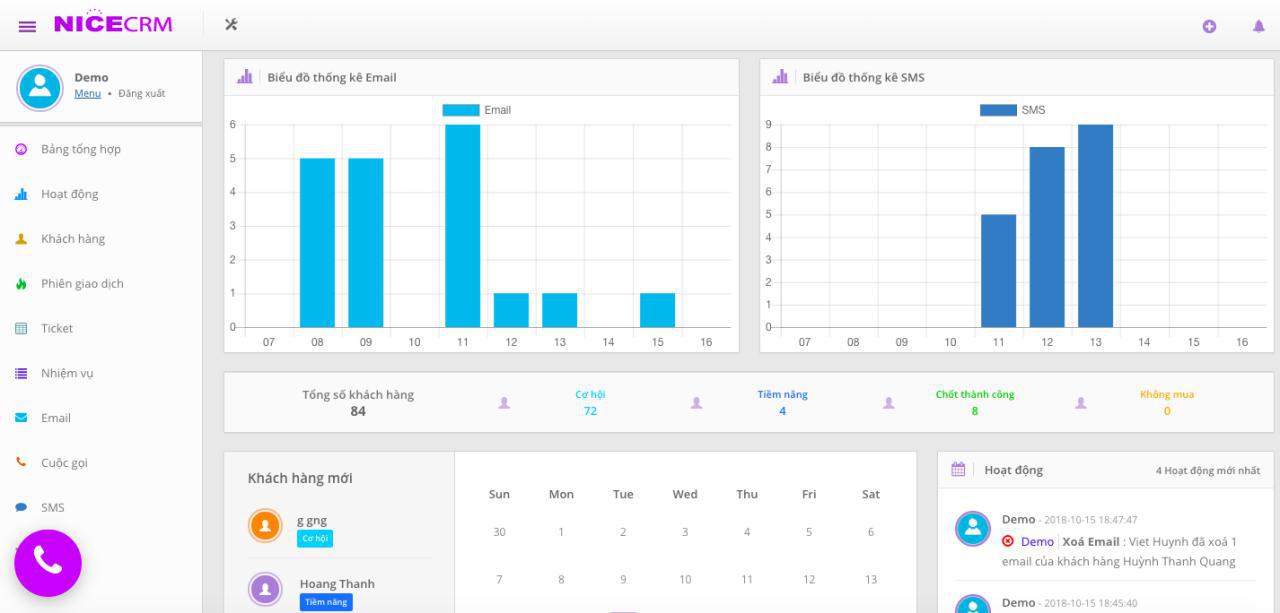Click the person icon beside Không mua
This screenshot has height=613, width=1280.
pos(1080,403)
